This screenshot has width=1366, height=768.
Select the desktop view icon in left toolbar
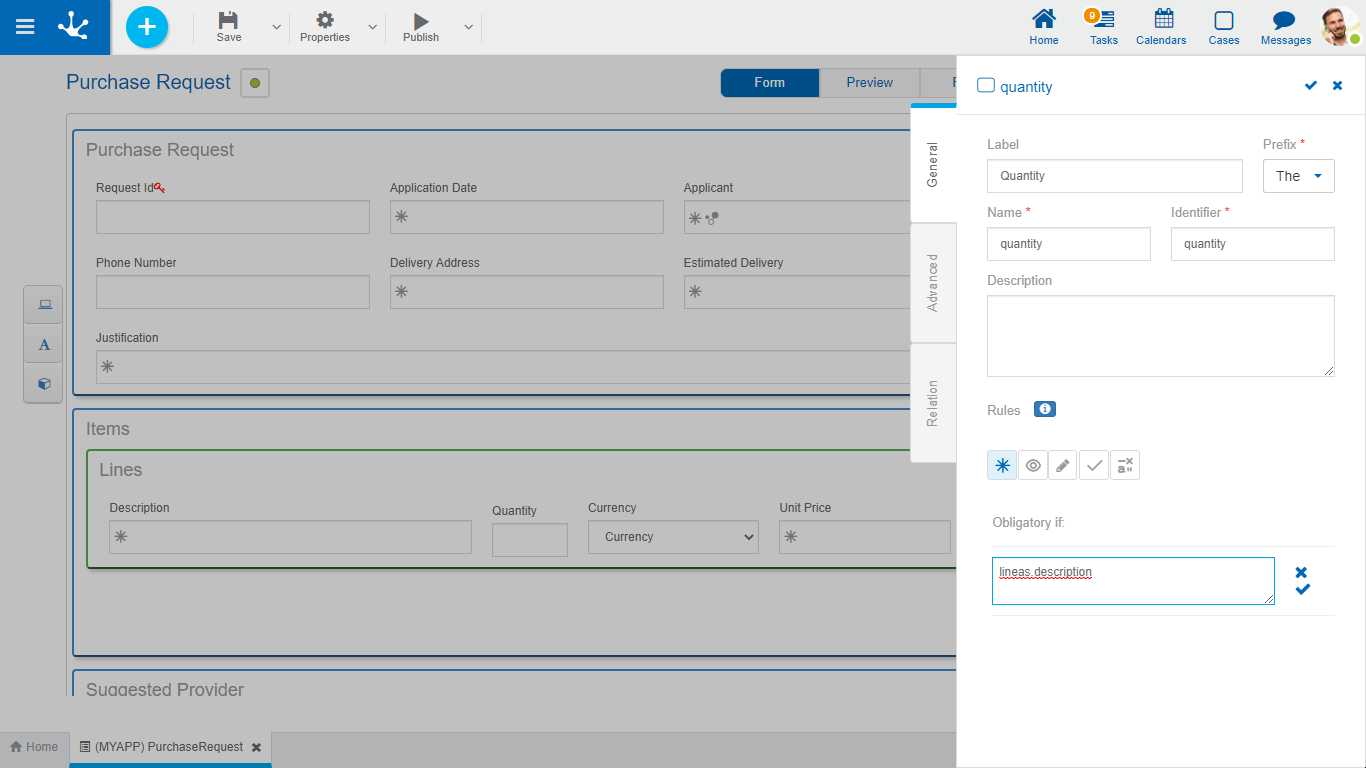(44, 305)
